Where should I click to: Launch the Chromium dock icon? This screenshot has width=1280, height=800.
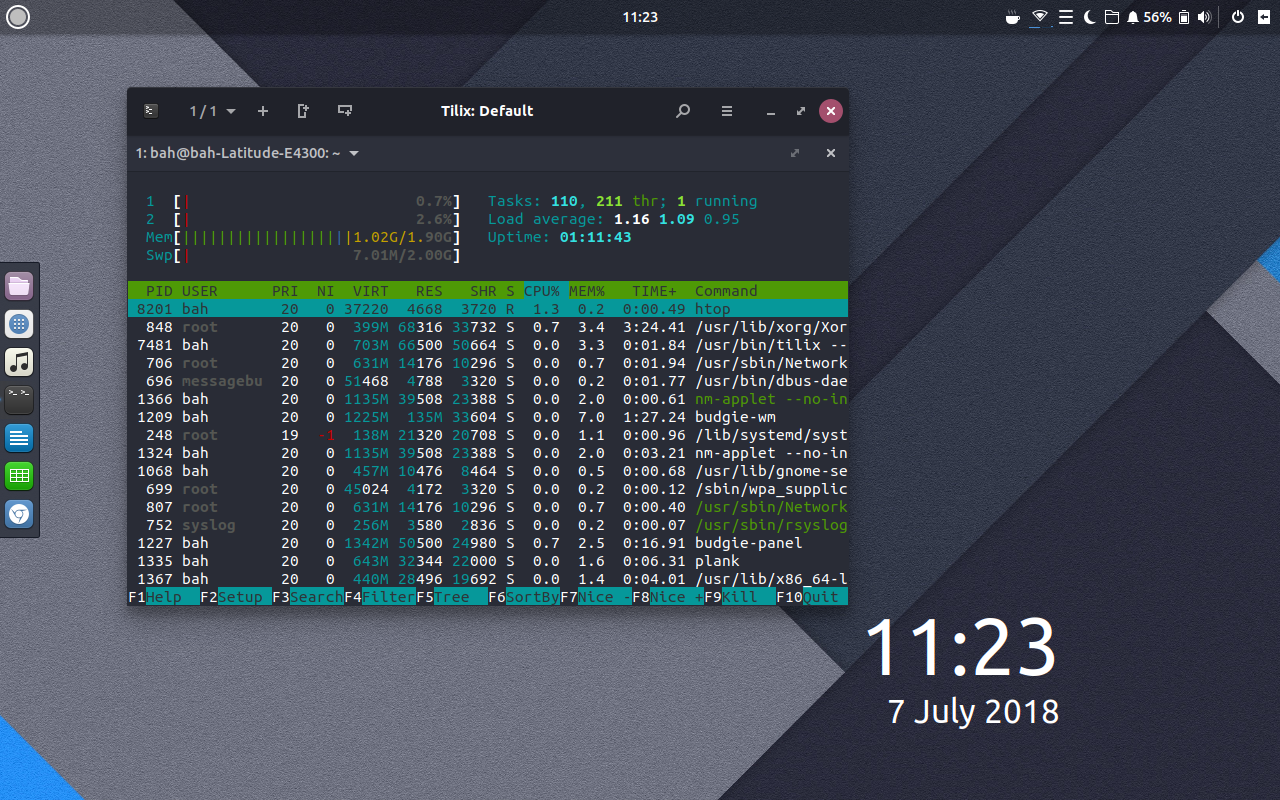19,514
